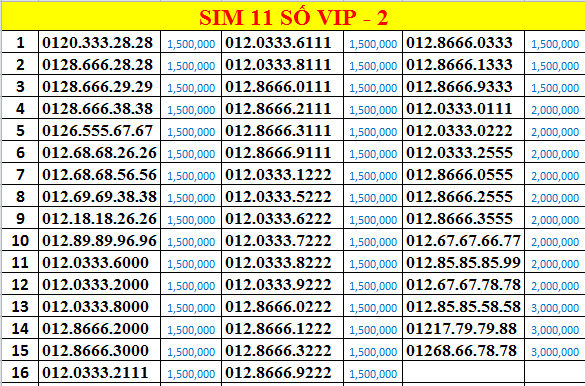
Task: Select the 3,000,000 price beside 01217.79.79.88
Action: pyautogui.click(x=555, y=330)
